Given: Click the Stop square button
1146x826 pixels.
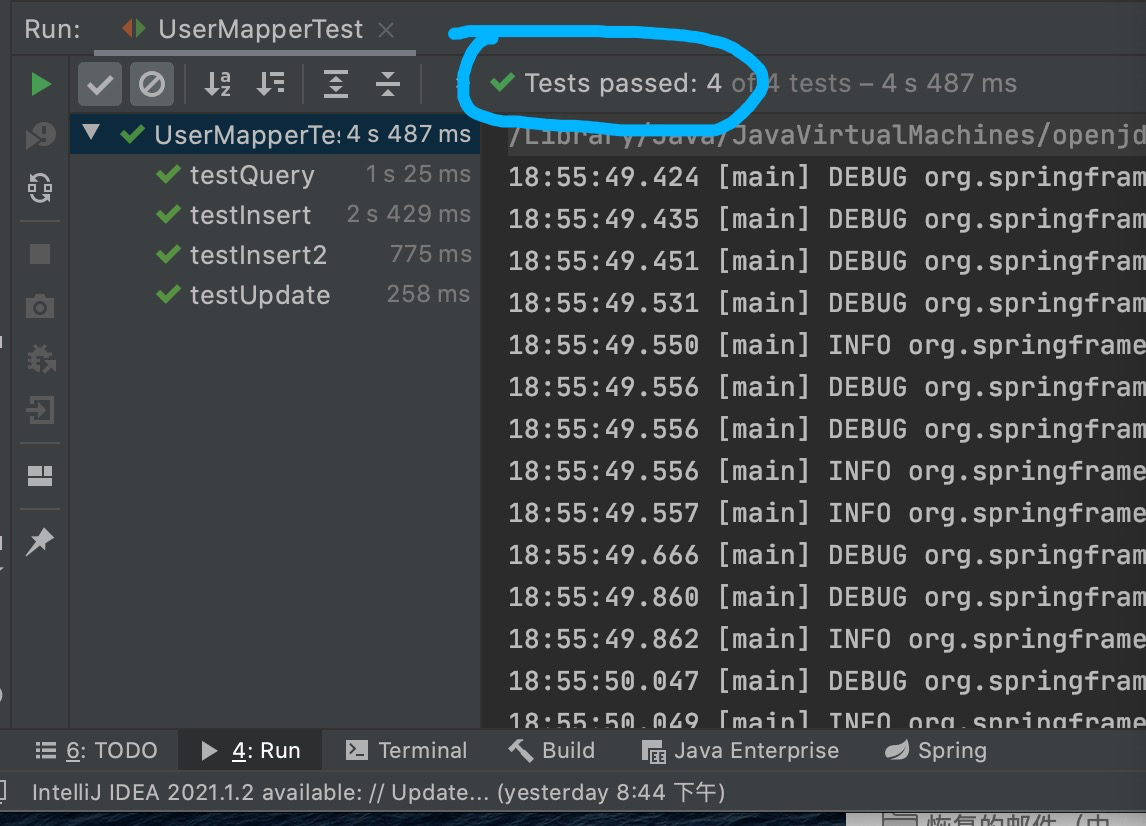Looking at the screenshot, I should click(x=41, y=254).
